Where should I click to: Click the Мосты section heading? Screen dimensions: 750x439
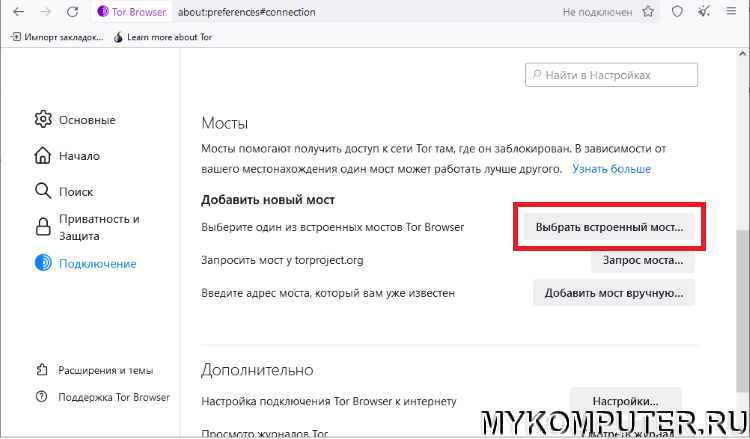pyautogui.click(x=224, y=123)
